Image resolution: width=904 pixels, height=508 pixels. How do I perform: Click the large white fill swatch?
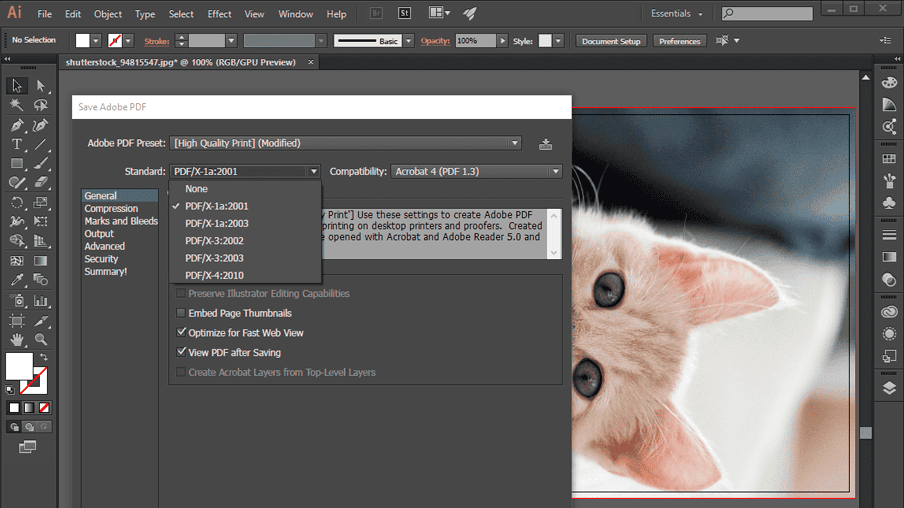click(x=19, y=366)
